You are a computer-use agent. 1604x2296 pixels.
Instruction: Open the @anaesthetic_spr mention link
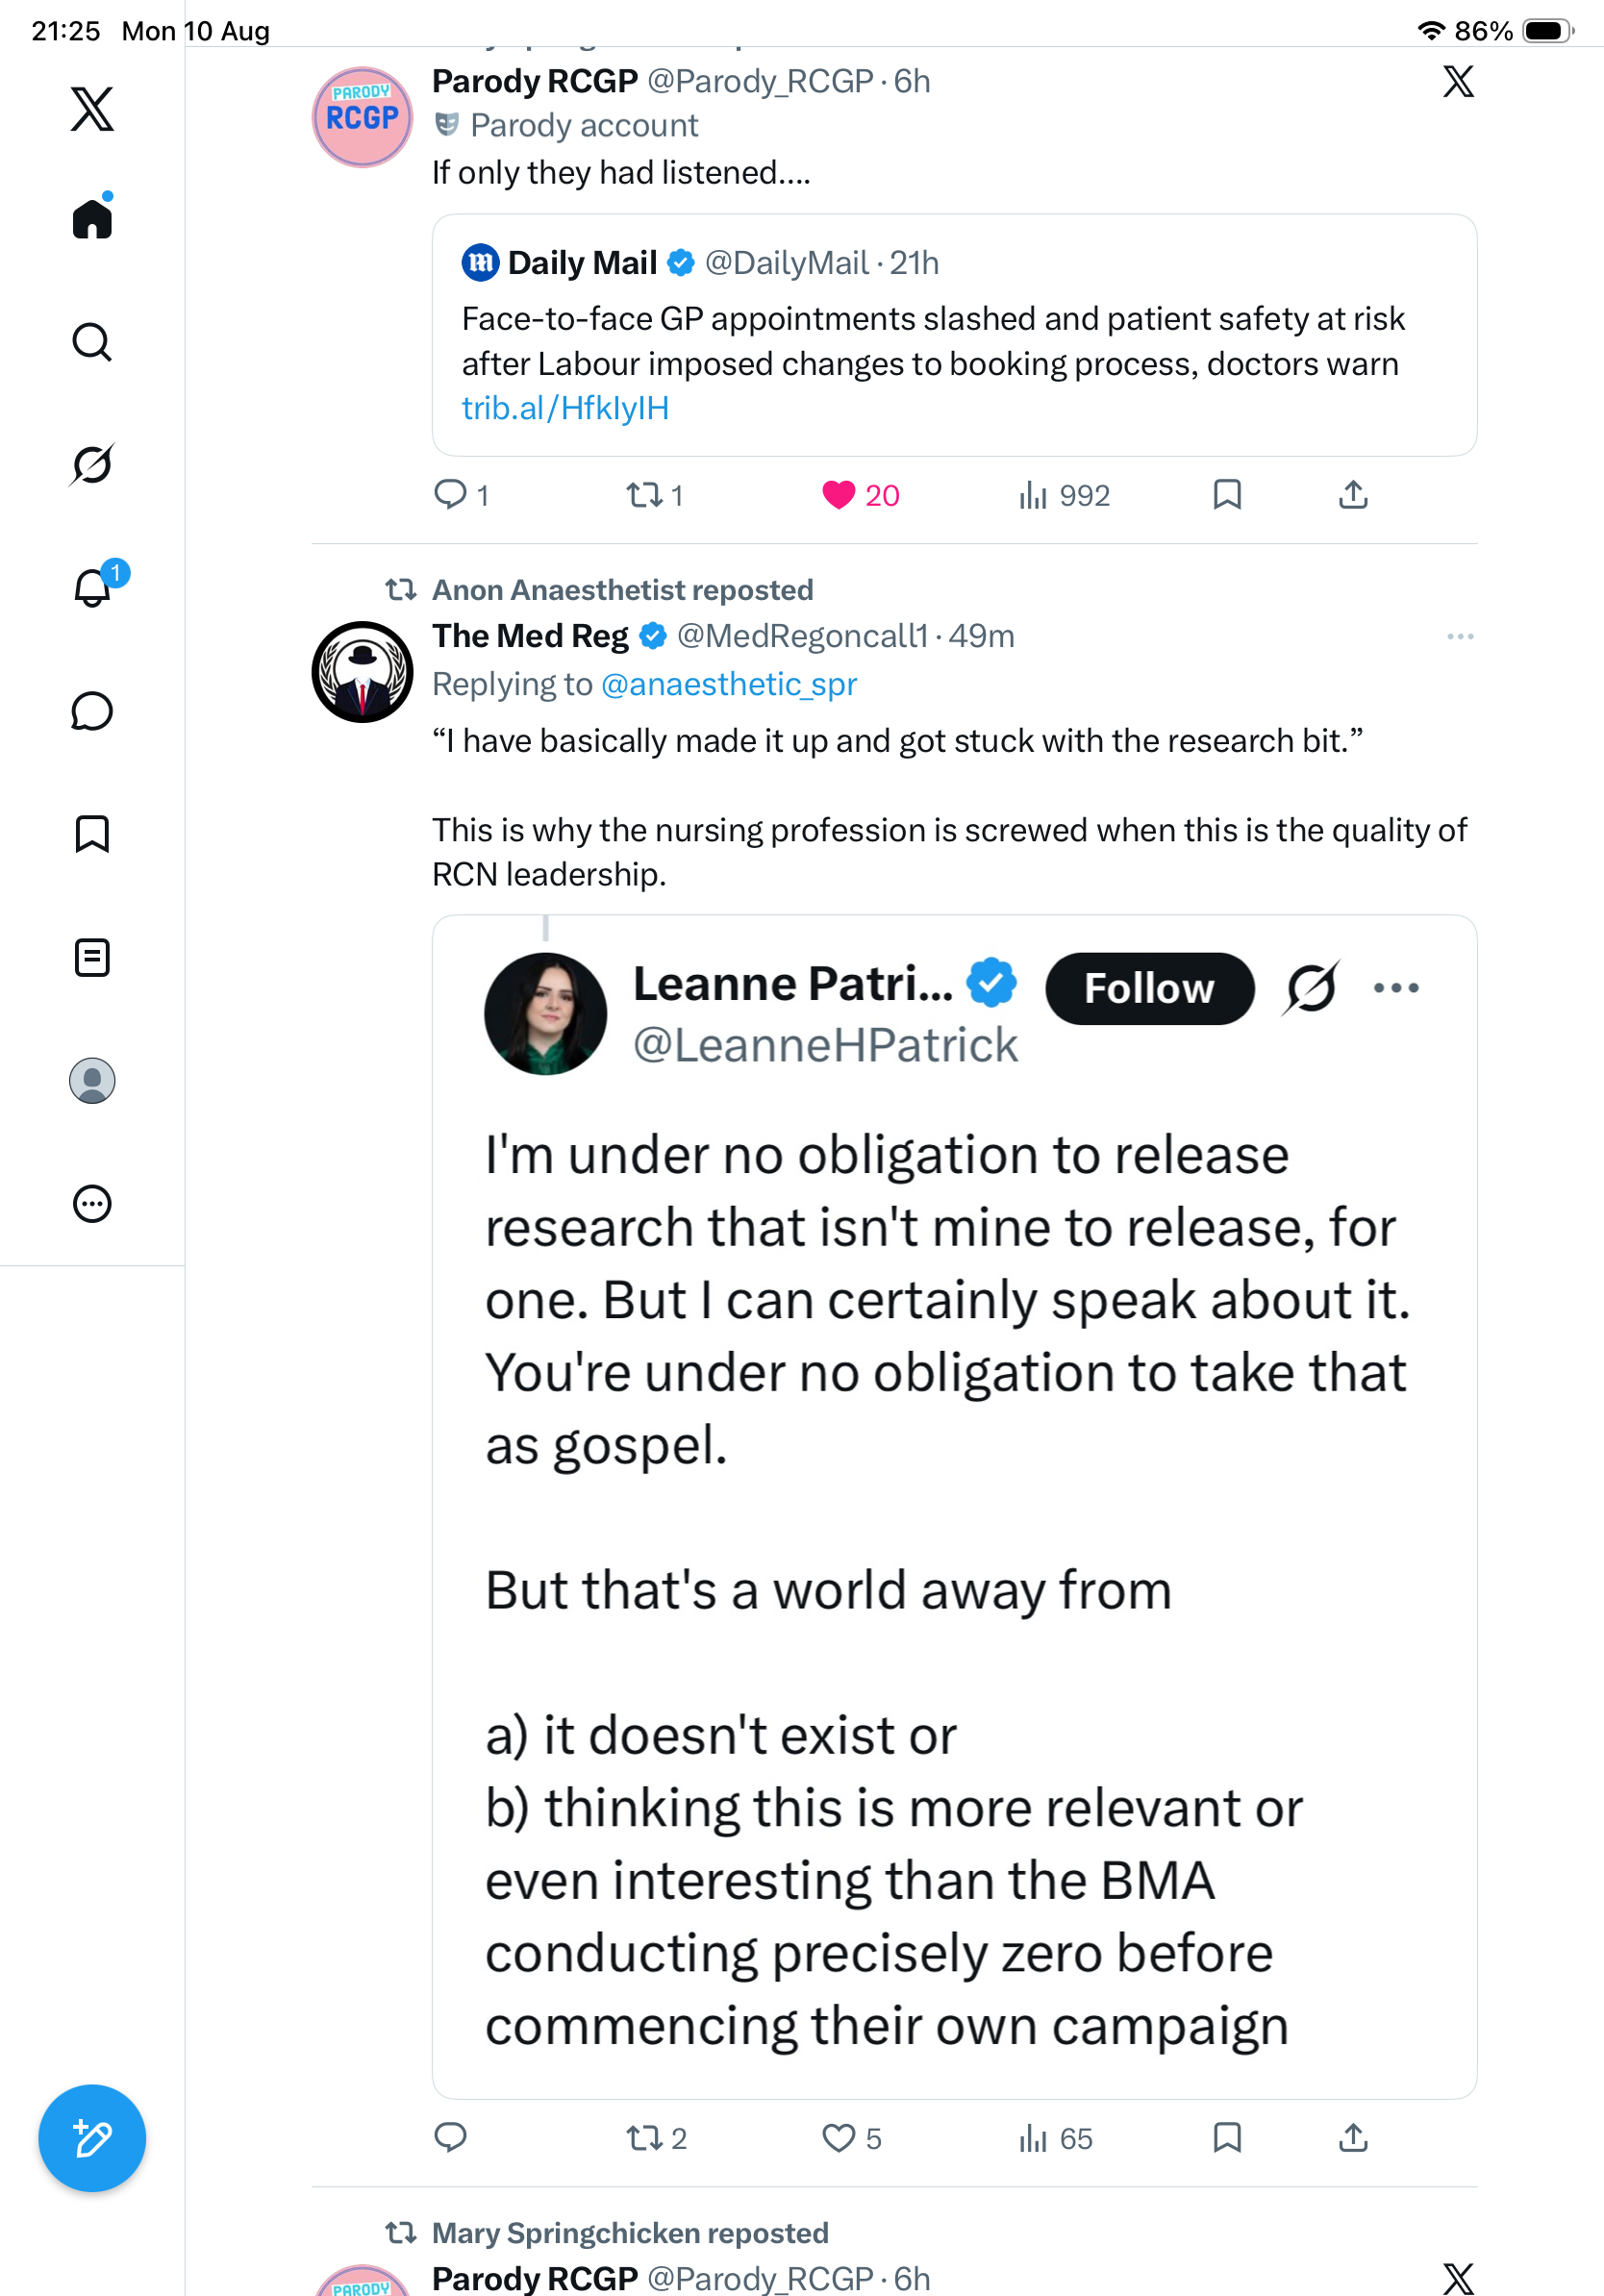click(729, 684)
